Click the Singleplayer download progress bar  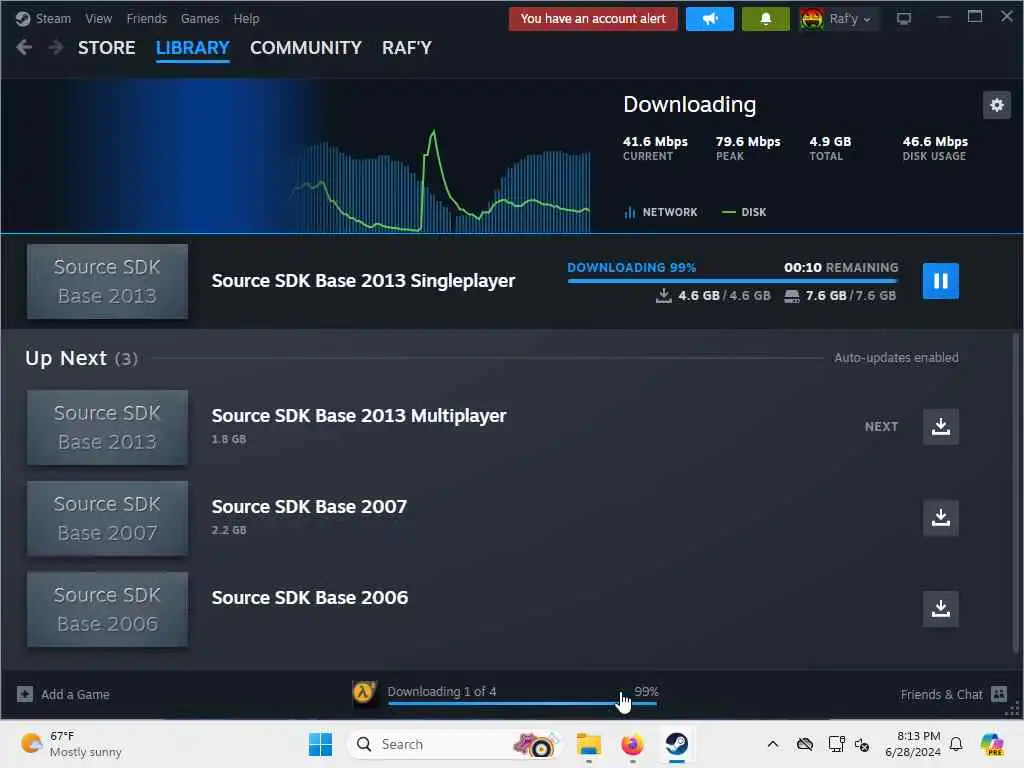point(733,281)
